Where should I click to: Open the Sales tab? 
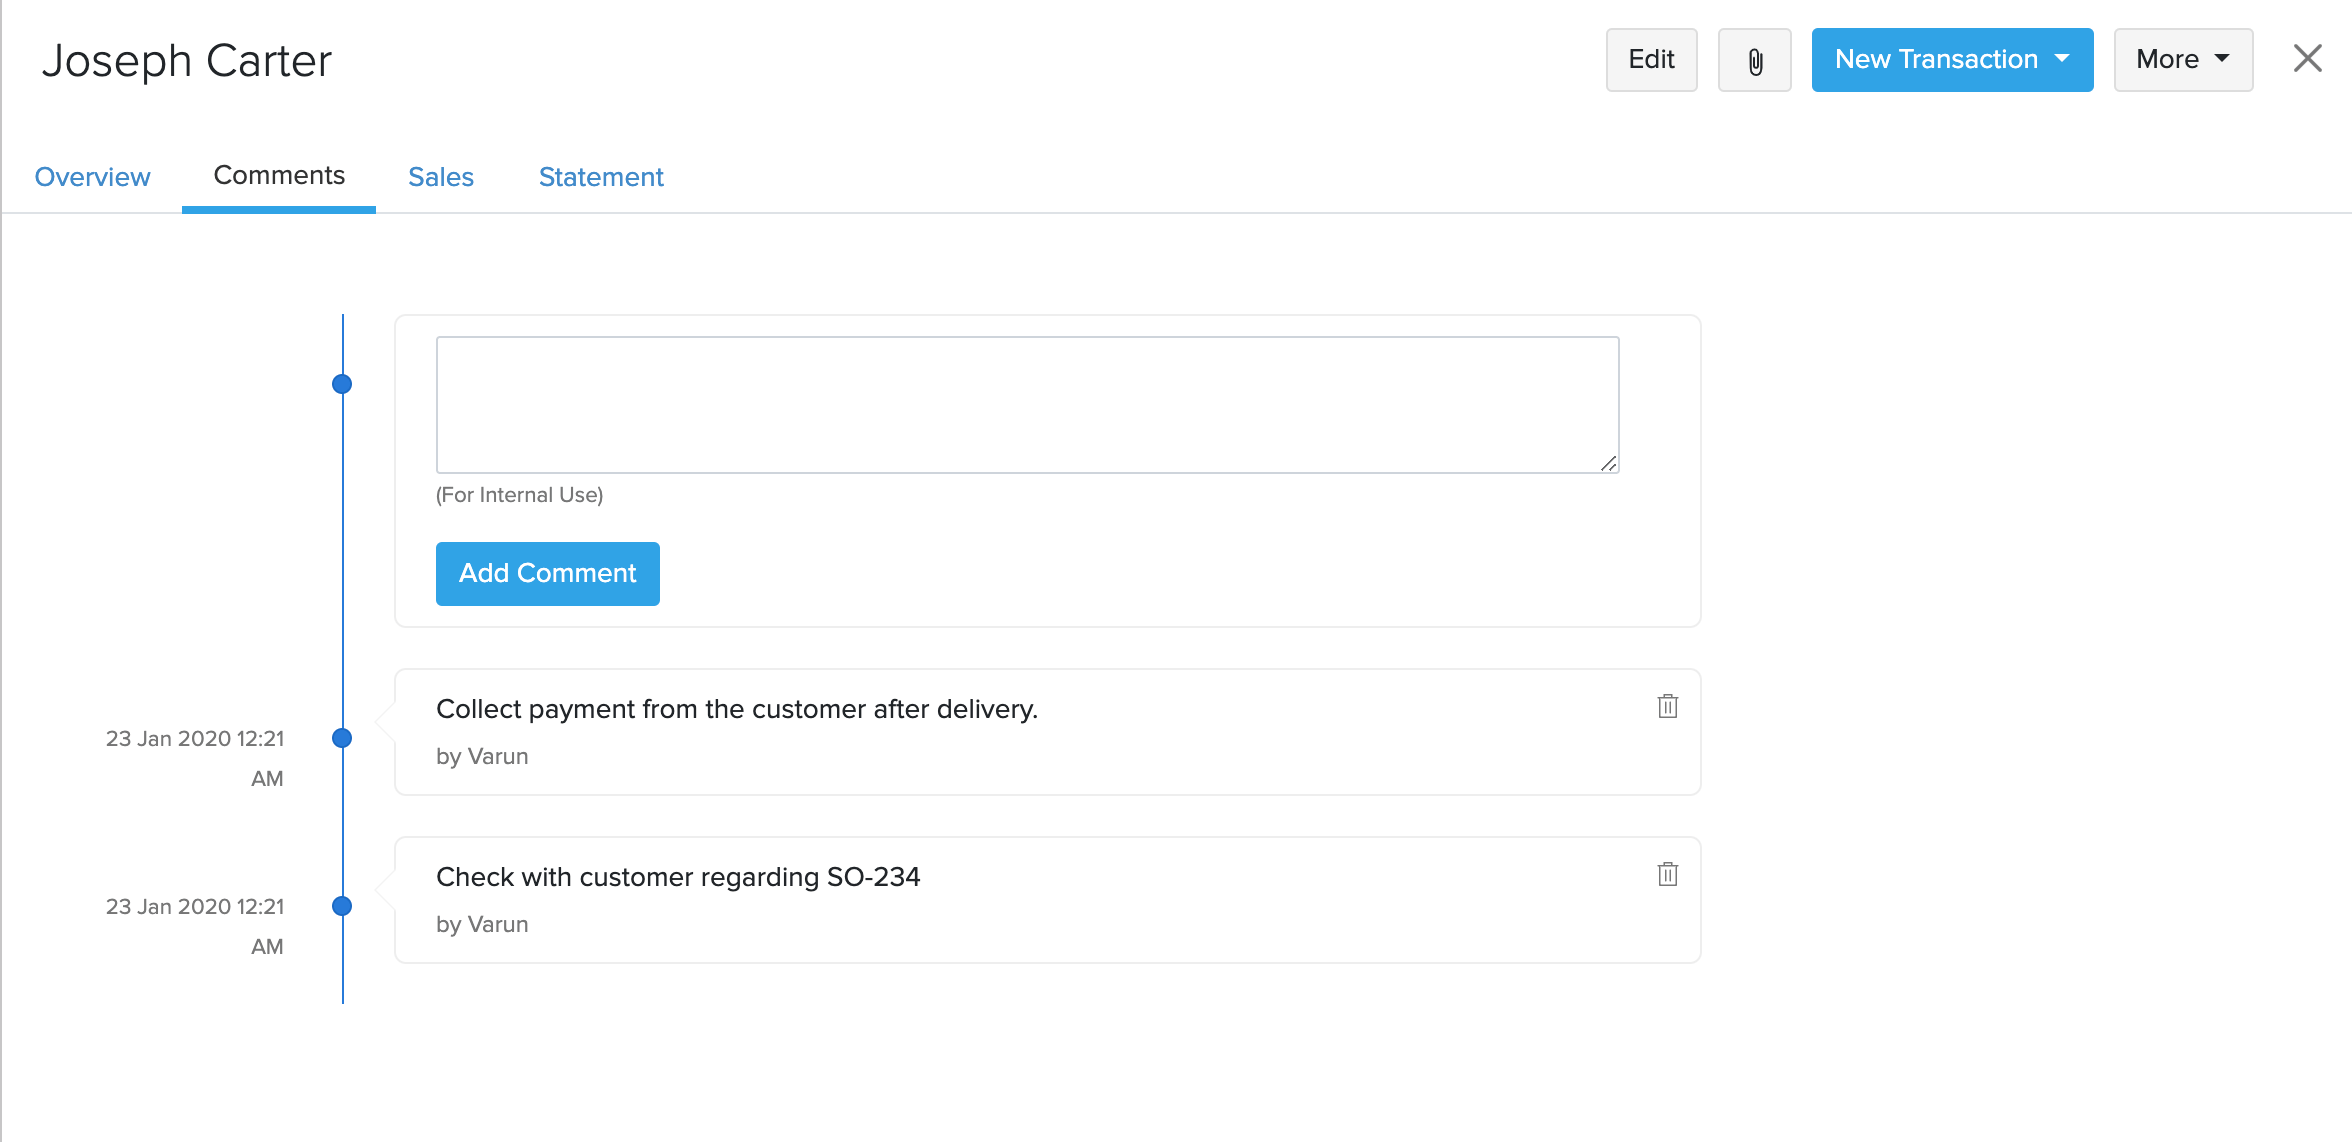click(440, 176)
